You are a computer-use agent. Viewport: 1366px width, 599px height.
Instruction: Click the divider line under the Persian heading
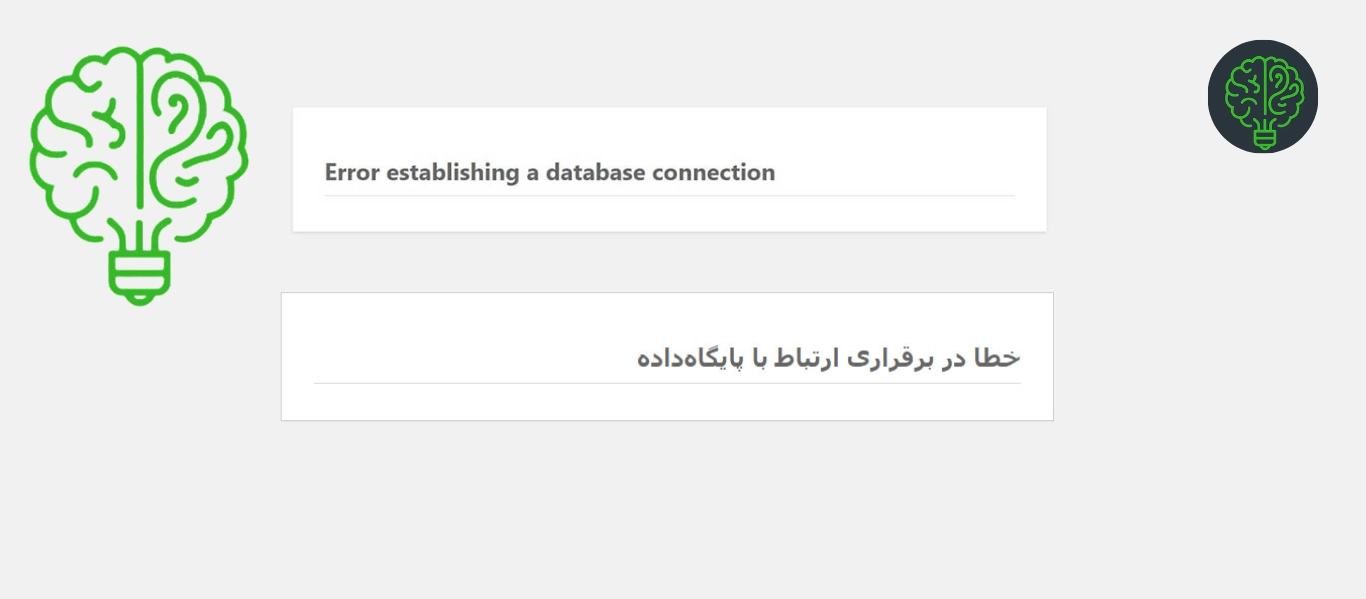click(667, 383)
